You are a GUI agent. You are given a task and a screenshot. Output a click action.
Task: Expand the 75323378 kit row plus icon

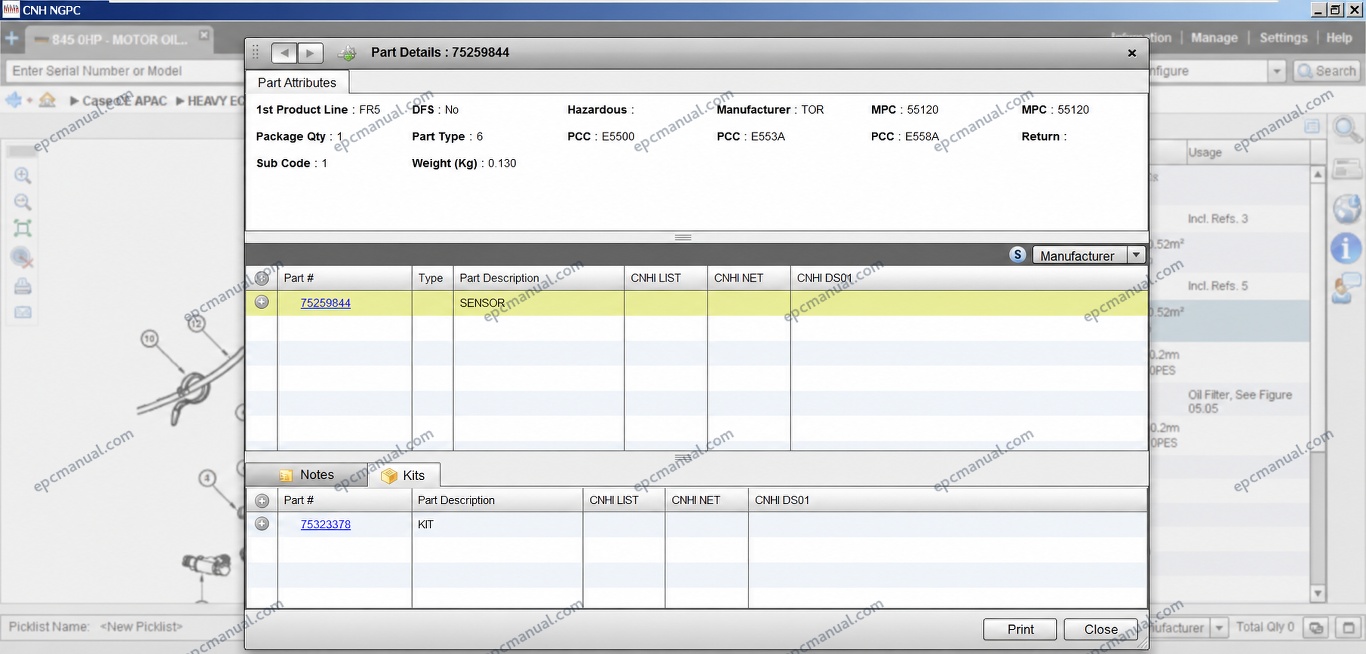coord(262,524)
